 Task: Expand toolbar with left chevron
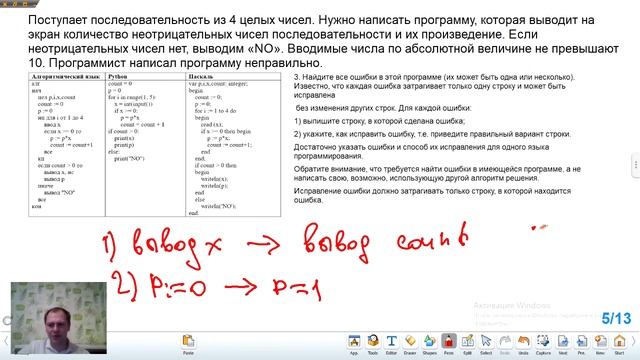[6, 341]
